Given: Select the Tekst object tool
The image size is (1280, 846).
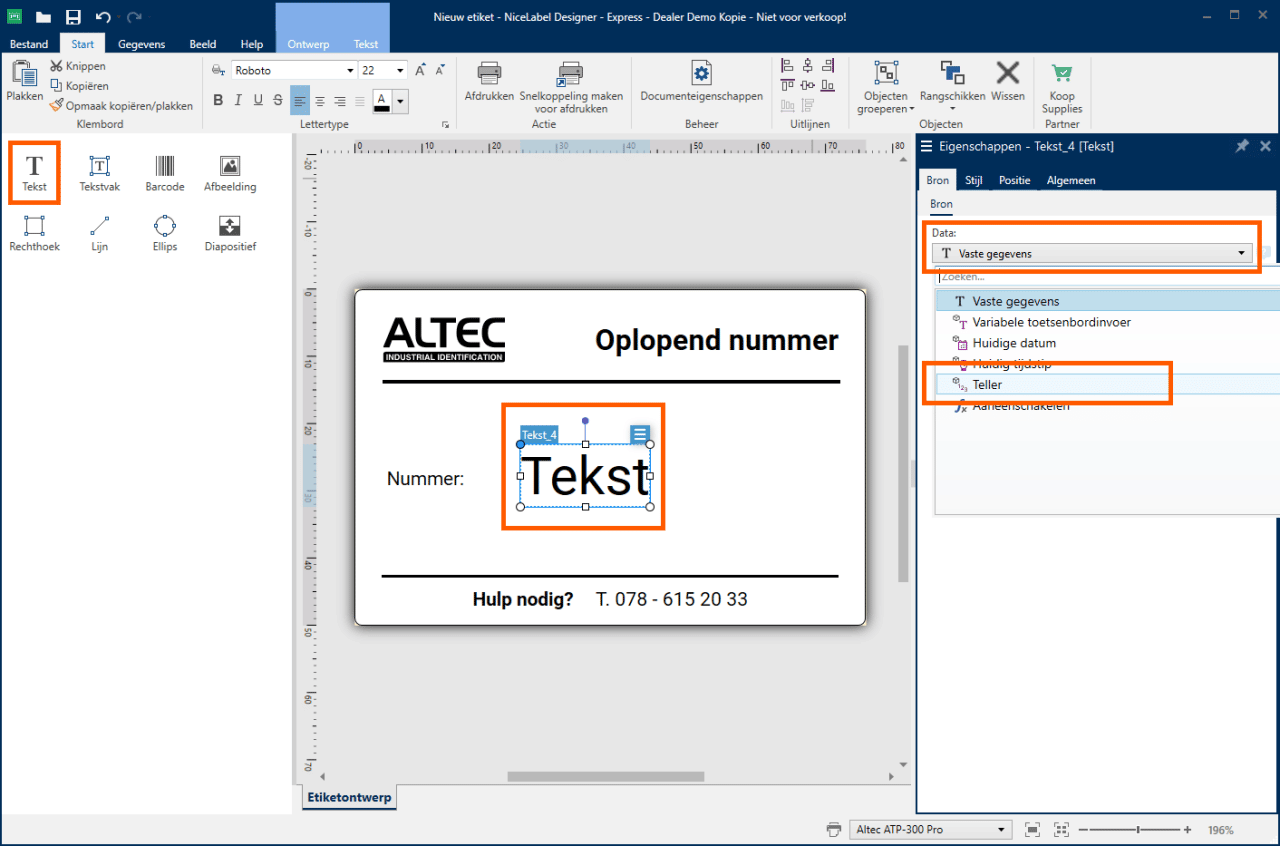Looking at the screenshot, I should point(34,173).
